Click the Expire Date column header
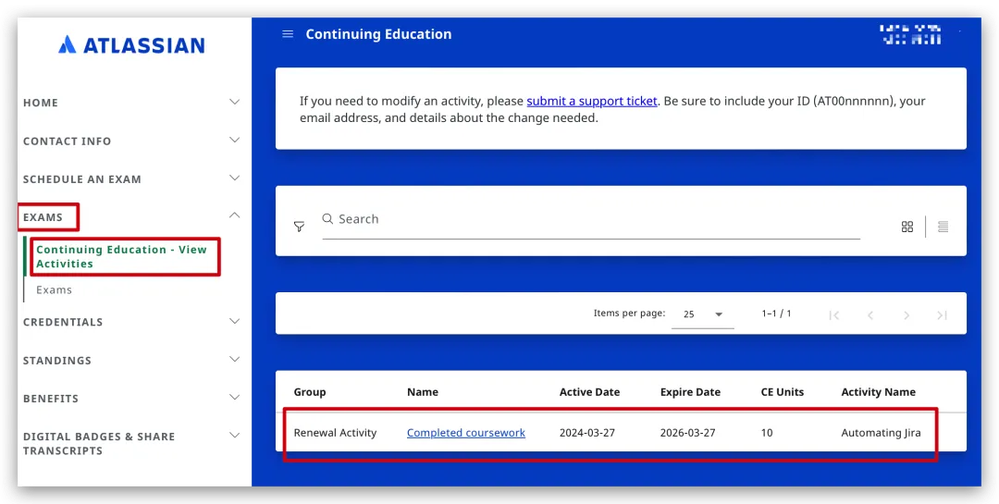Viewport: 999px width, 504px height. tap(690, 392)
